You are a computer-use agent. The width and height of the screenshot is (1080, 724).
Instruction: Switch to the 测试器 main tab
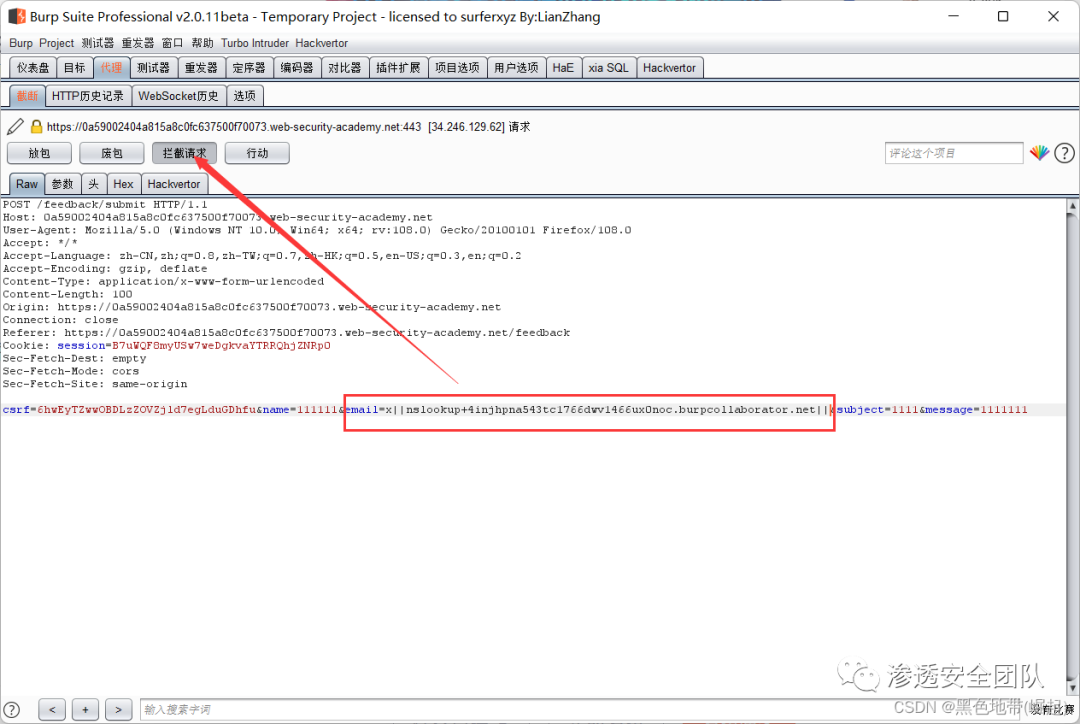pyautogui.click(x=153, y=68)
